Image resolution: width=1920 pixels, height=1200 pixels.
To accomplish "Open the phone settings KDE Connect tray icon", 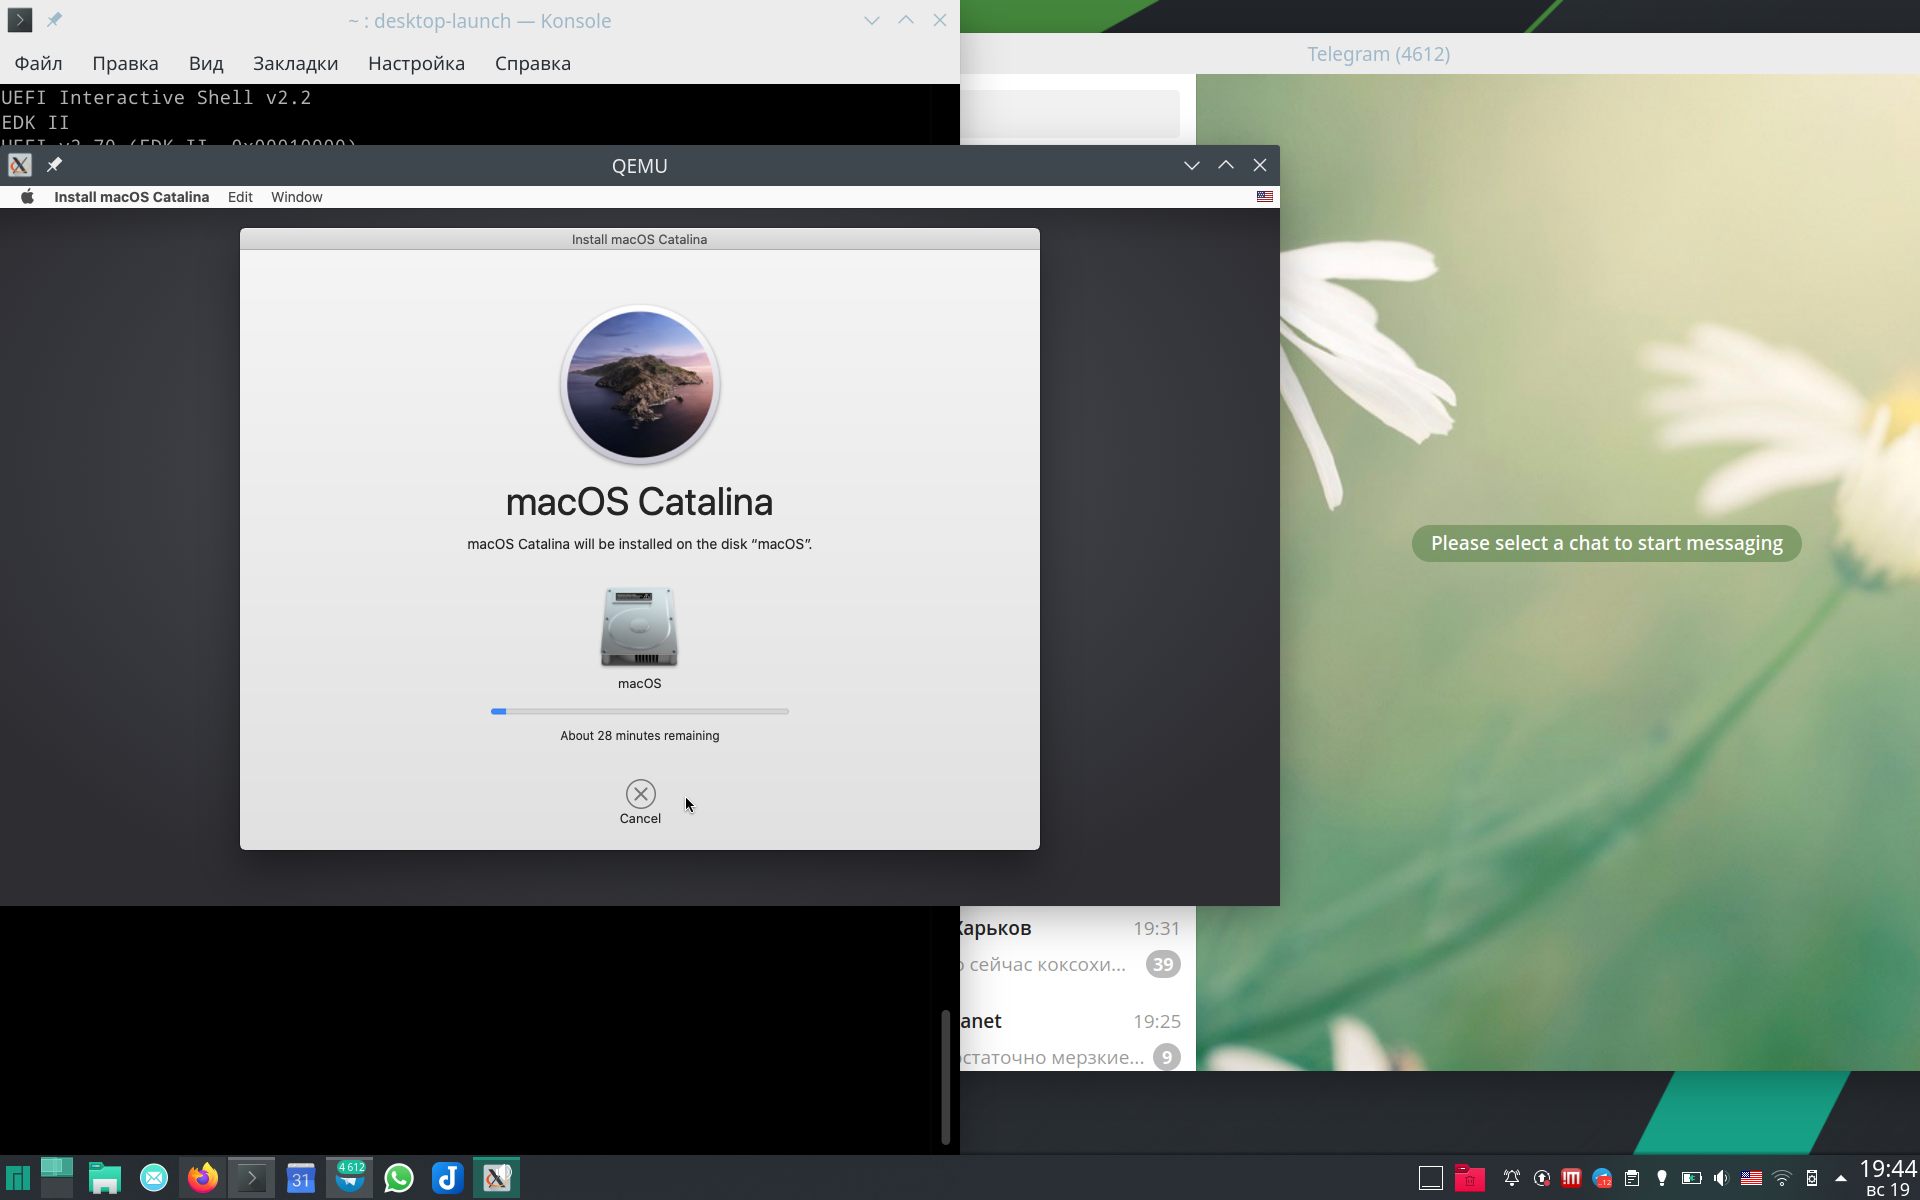I will coord(1811,1178).
